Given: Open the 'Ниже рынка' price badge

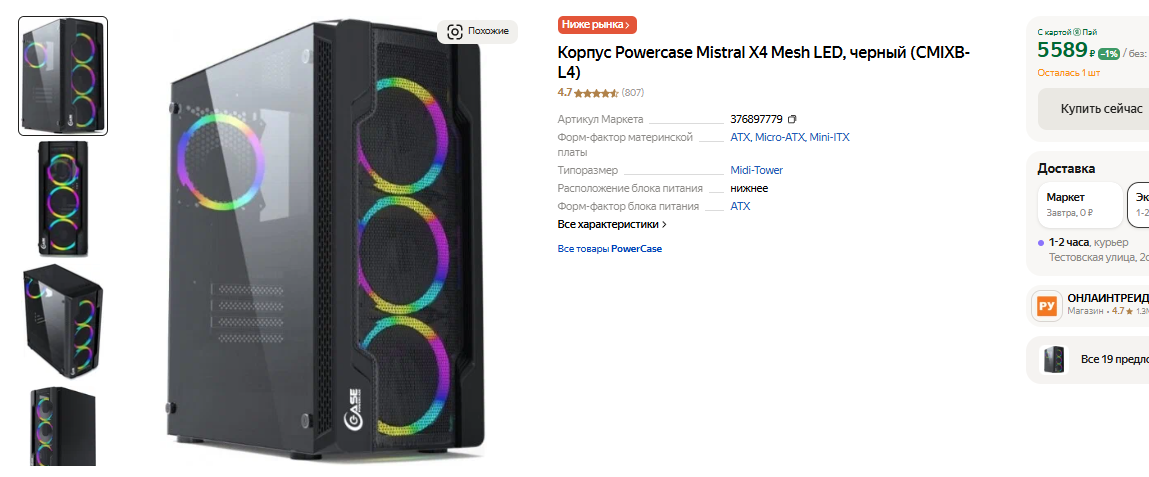Looking at the screenshot, I should click(596, 25).
